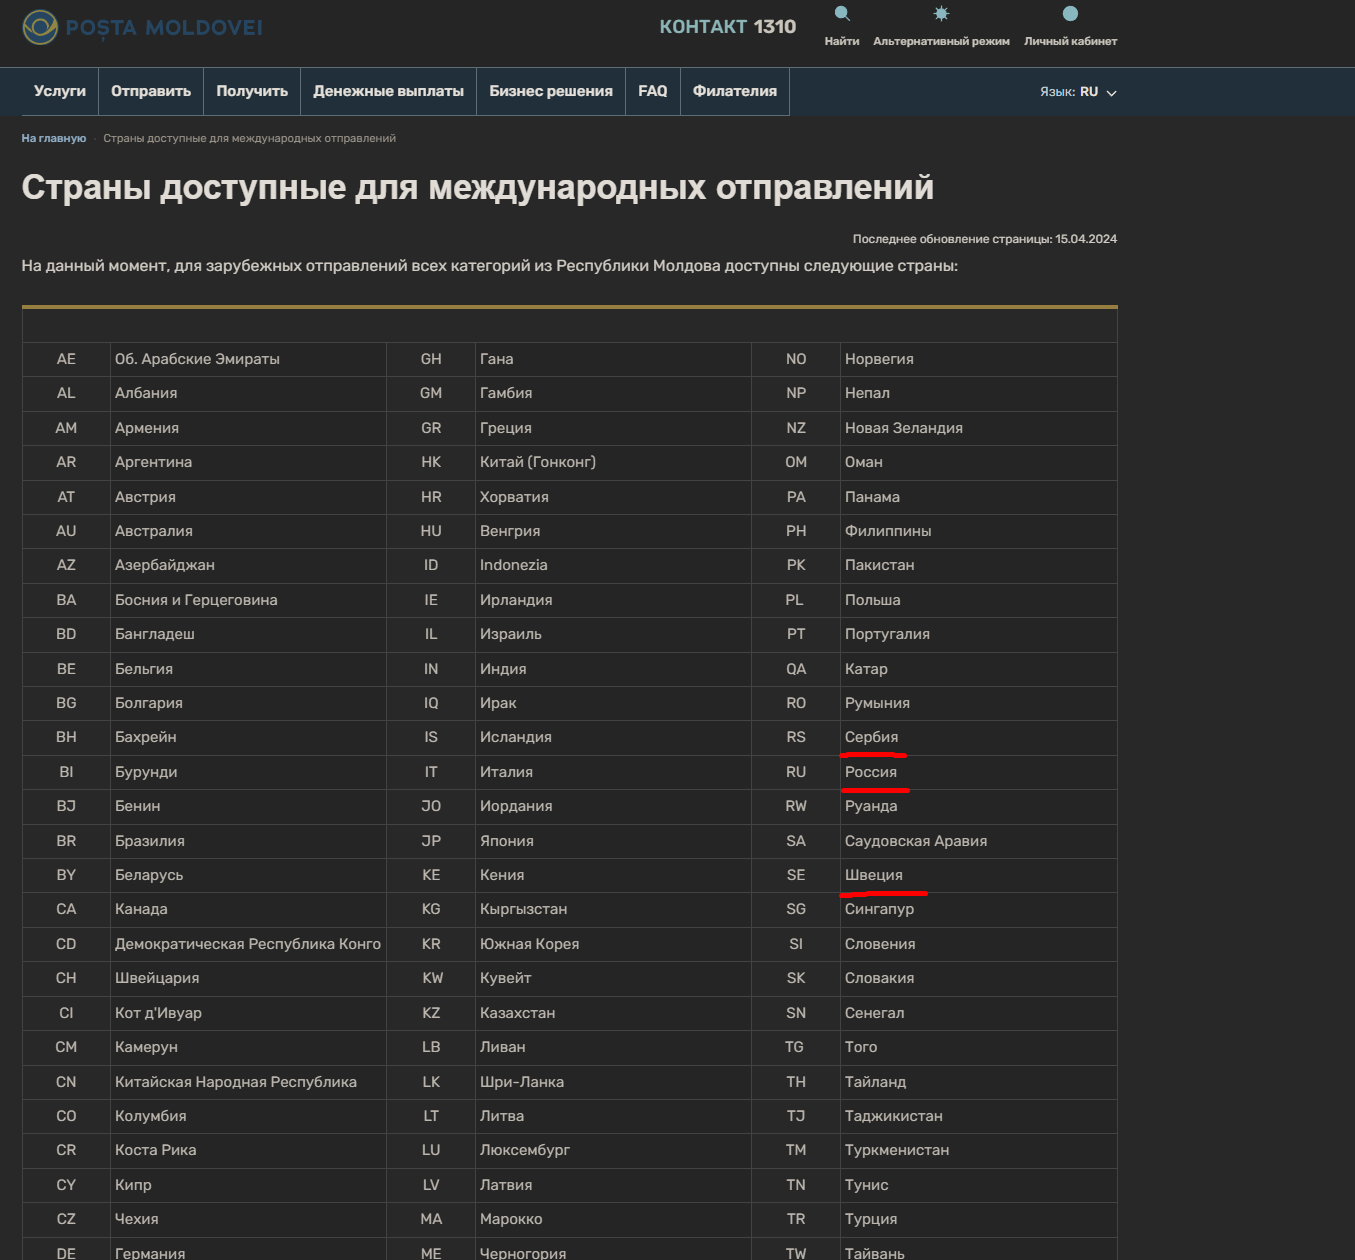Select the Коста Рика cell
The height and width of the screenshot is (1260, 1355).
tap(248, 1150)
